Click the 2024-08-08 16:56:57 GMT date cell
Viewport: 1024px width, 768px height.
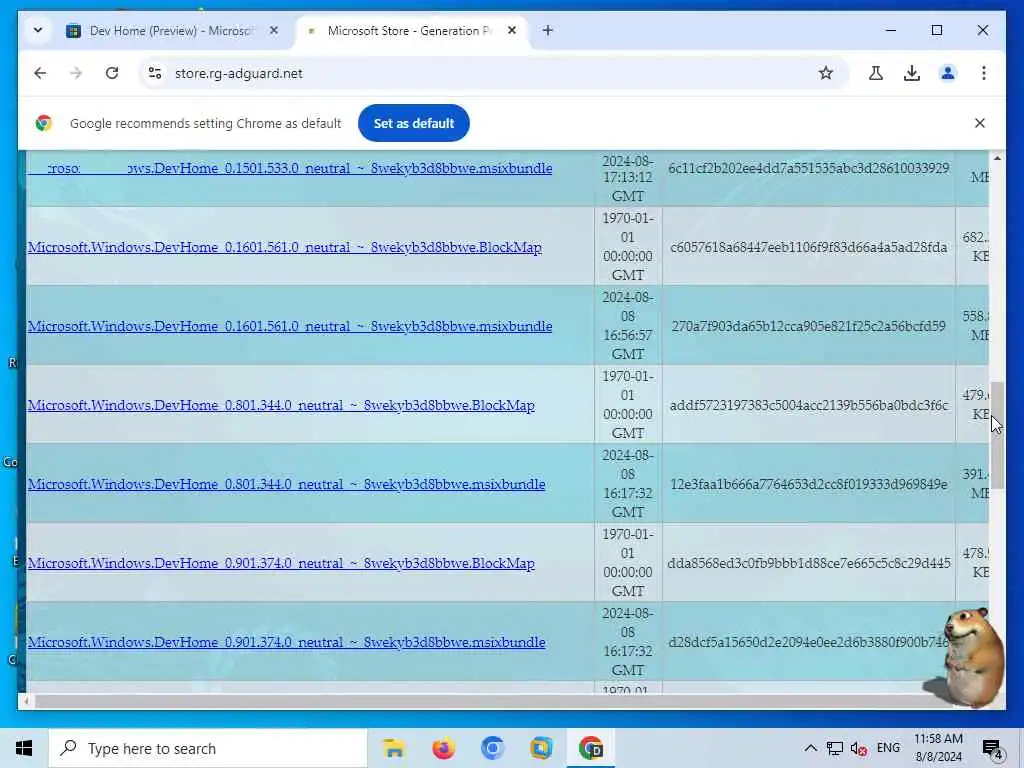pyautogui.click(x=628, y=326)
